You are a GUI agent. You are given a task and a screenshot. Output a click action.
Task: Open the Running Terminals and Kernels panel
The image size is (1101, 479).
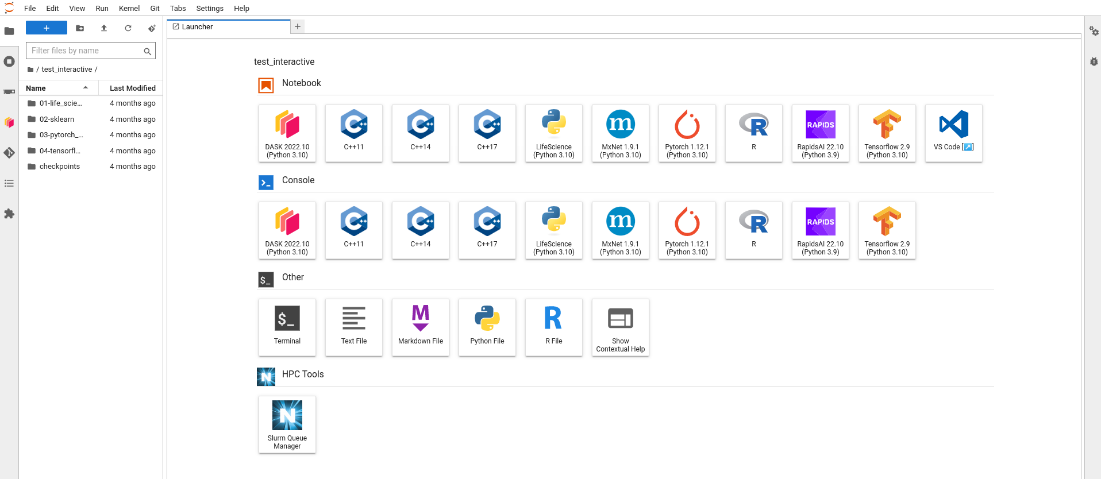click(9, 61)
